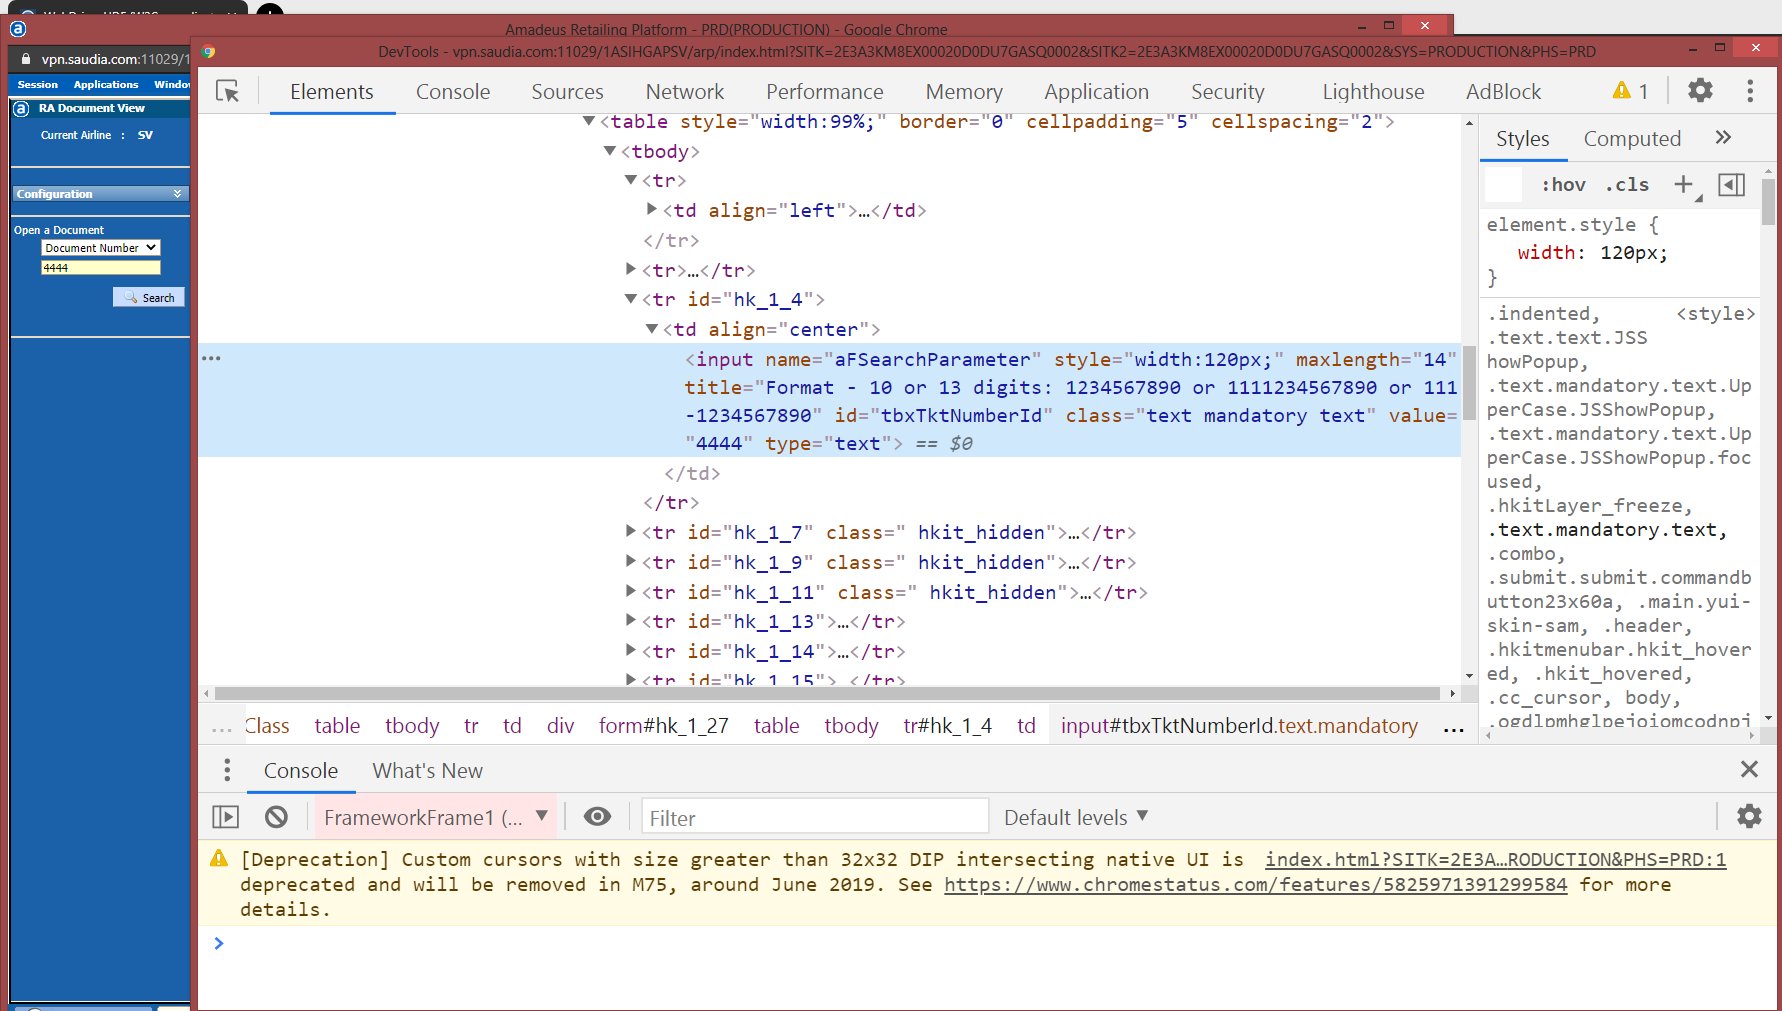
Task: Open index.html source link in console
Action: point(1495,859)
